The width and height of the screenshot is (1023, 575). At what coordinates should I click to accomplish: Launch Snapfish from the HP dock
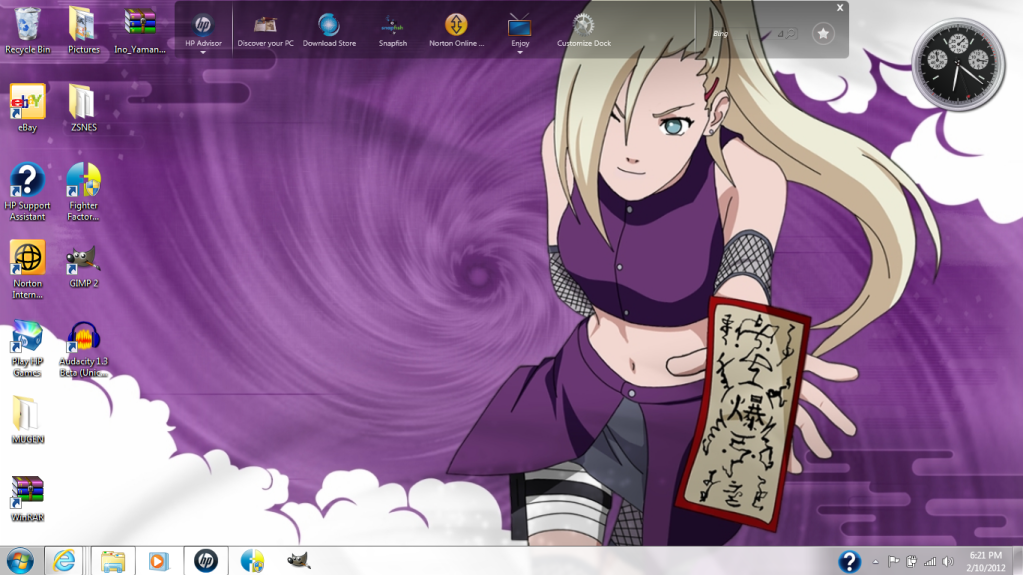coord(393,30)
